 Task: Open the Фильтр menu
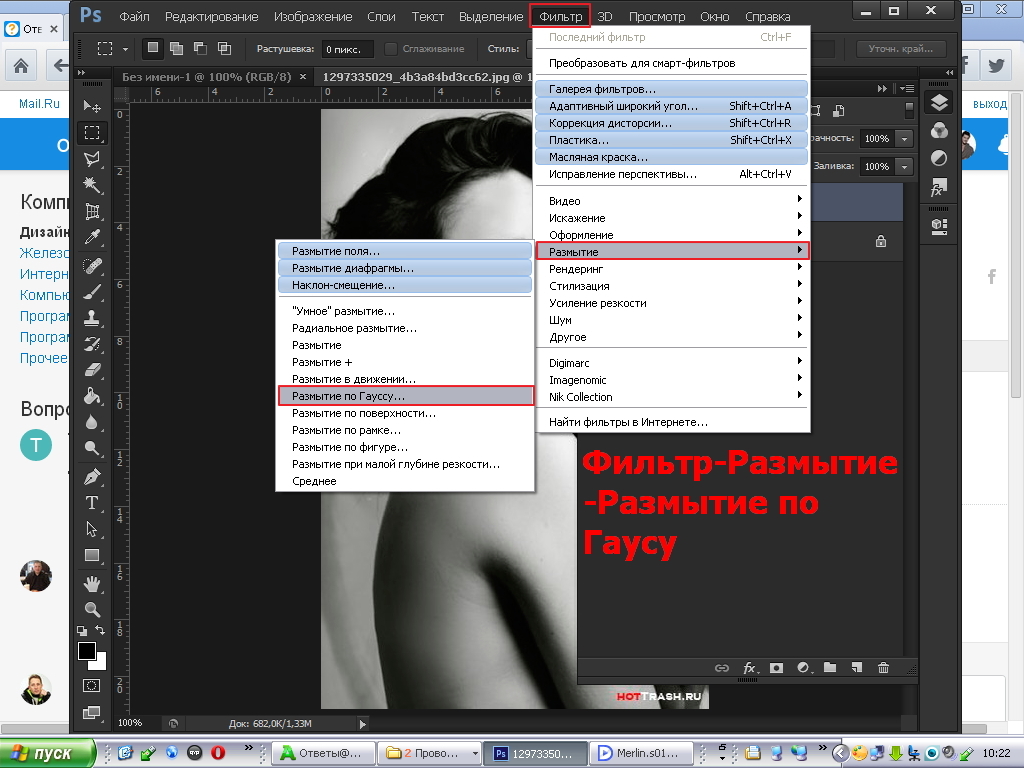tap(560, 16)
